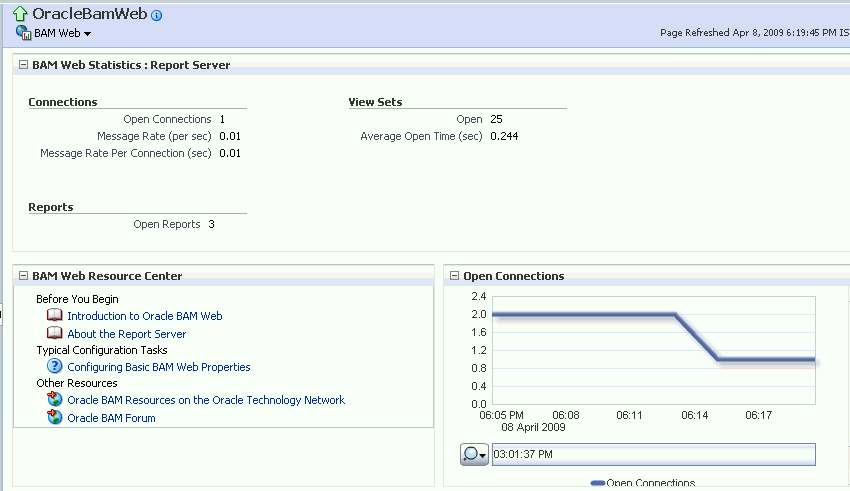Click the Connections section heading
Viewport: 850px width, 491px height.
click(x=63, y=102)
